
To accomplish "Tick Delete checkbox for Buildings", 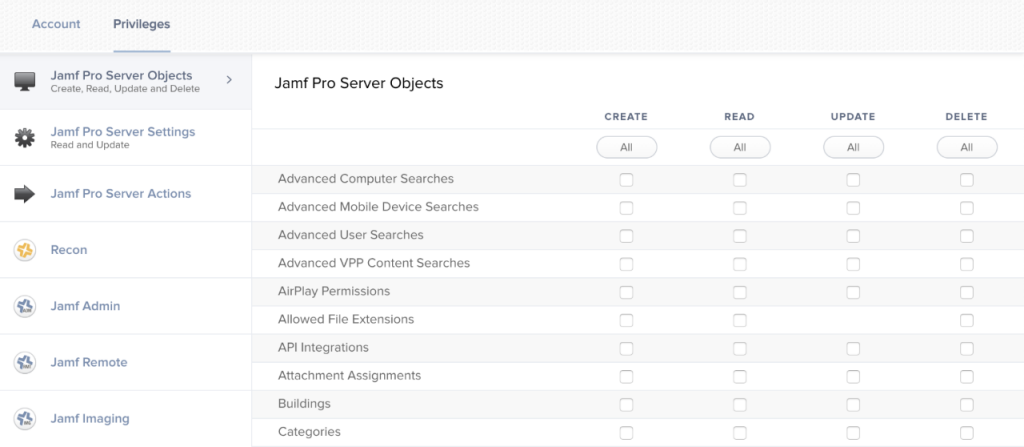I will 967,405.
